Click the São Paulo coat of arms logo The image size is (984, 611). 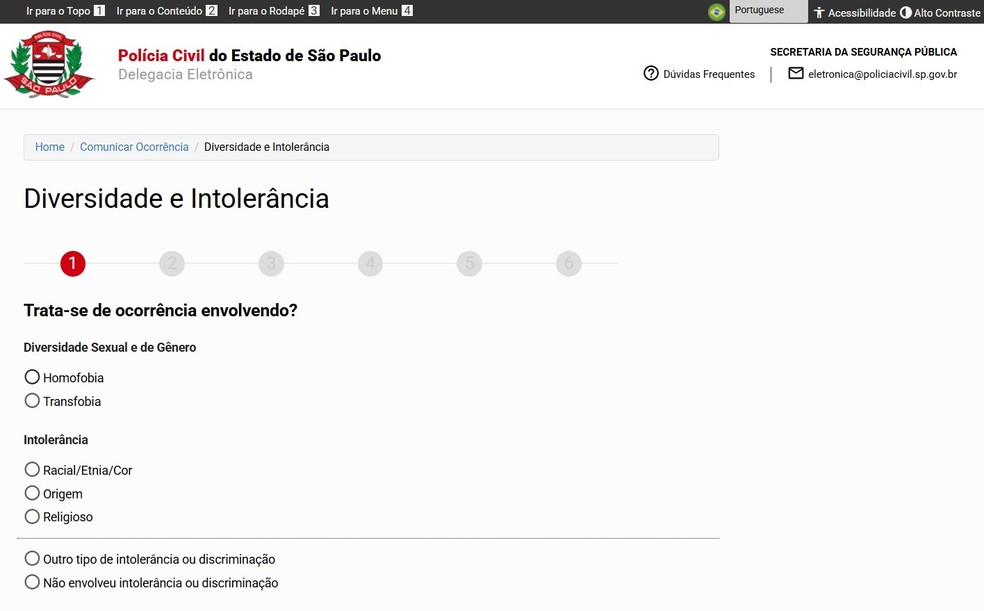point(49,64)
